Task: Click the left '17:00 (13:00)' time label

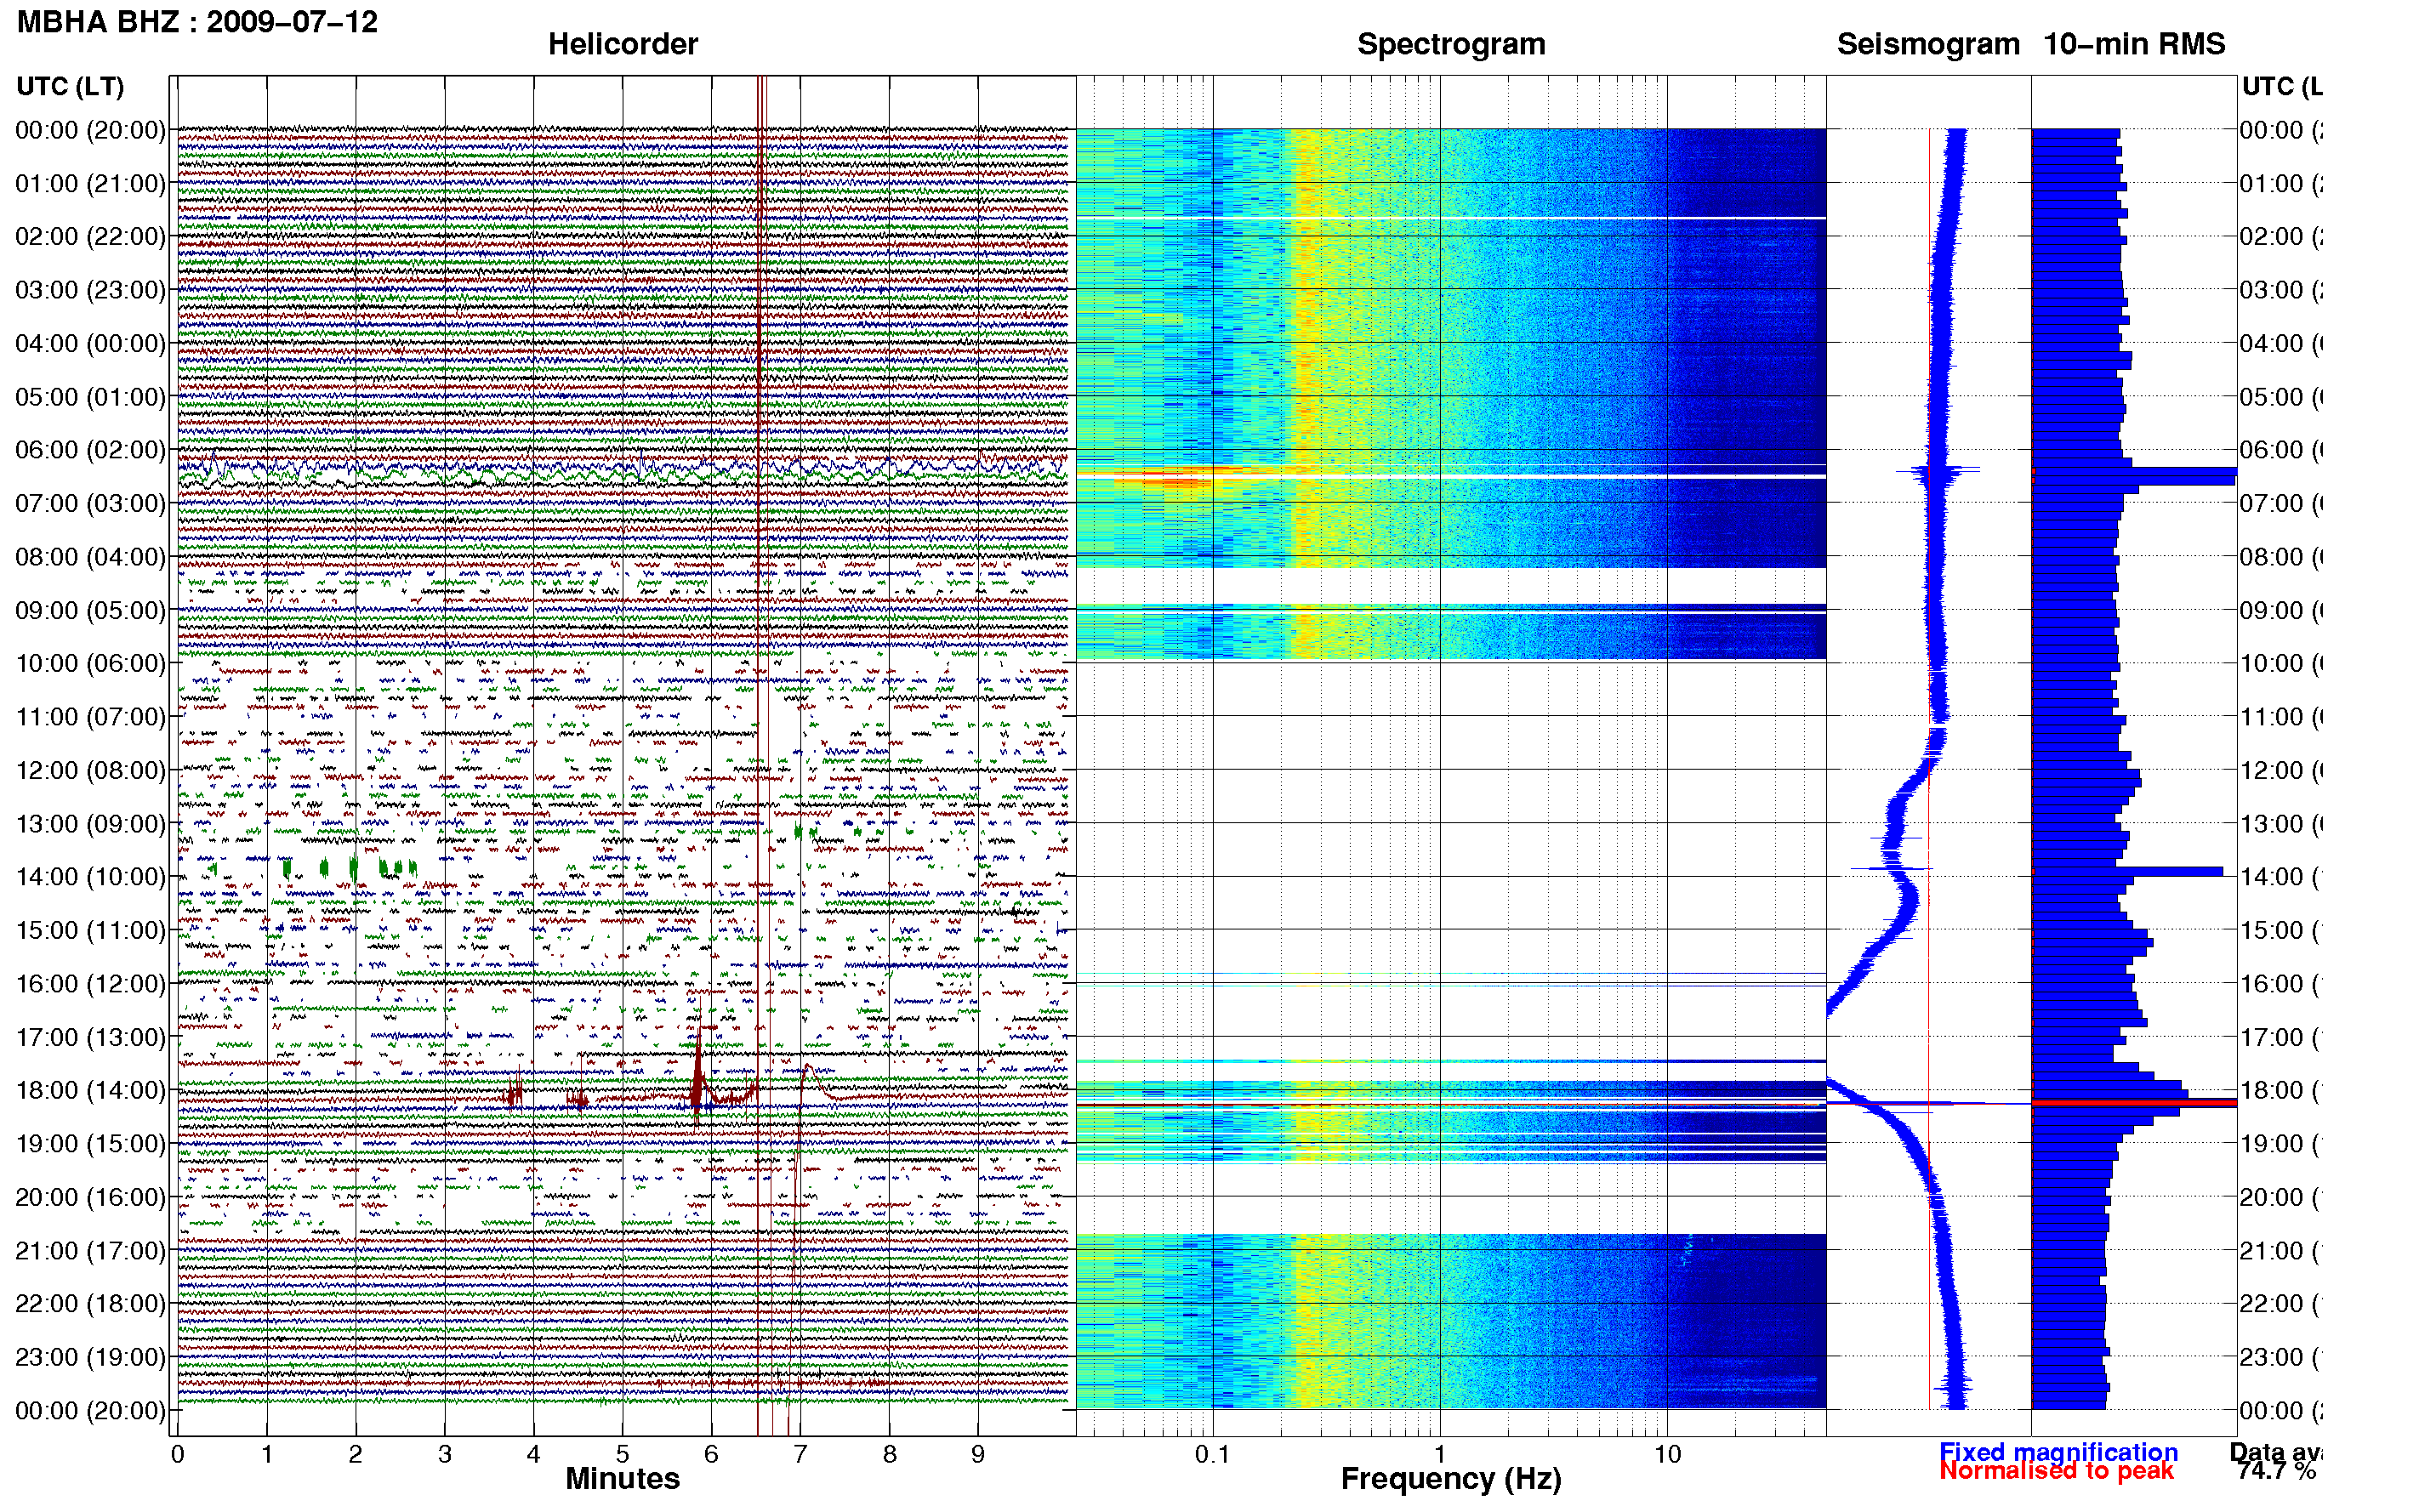Action: [90, 1037]
